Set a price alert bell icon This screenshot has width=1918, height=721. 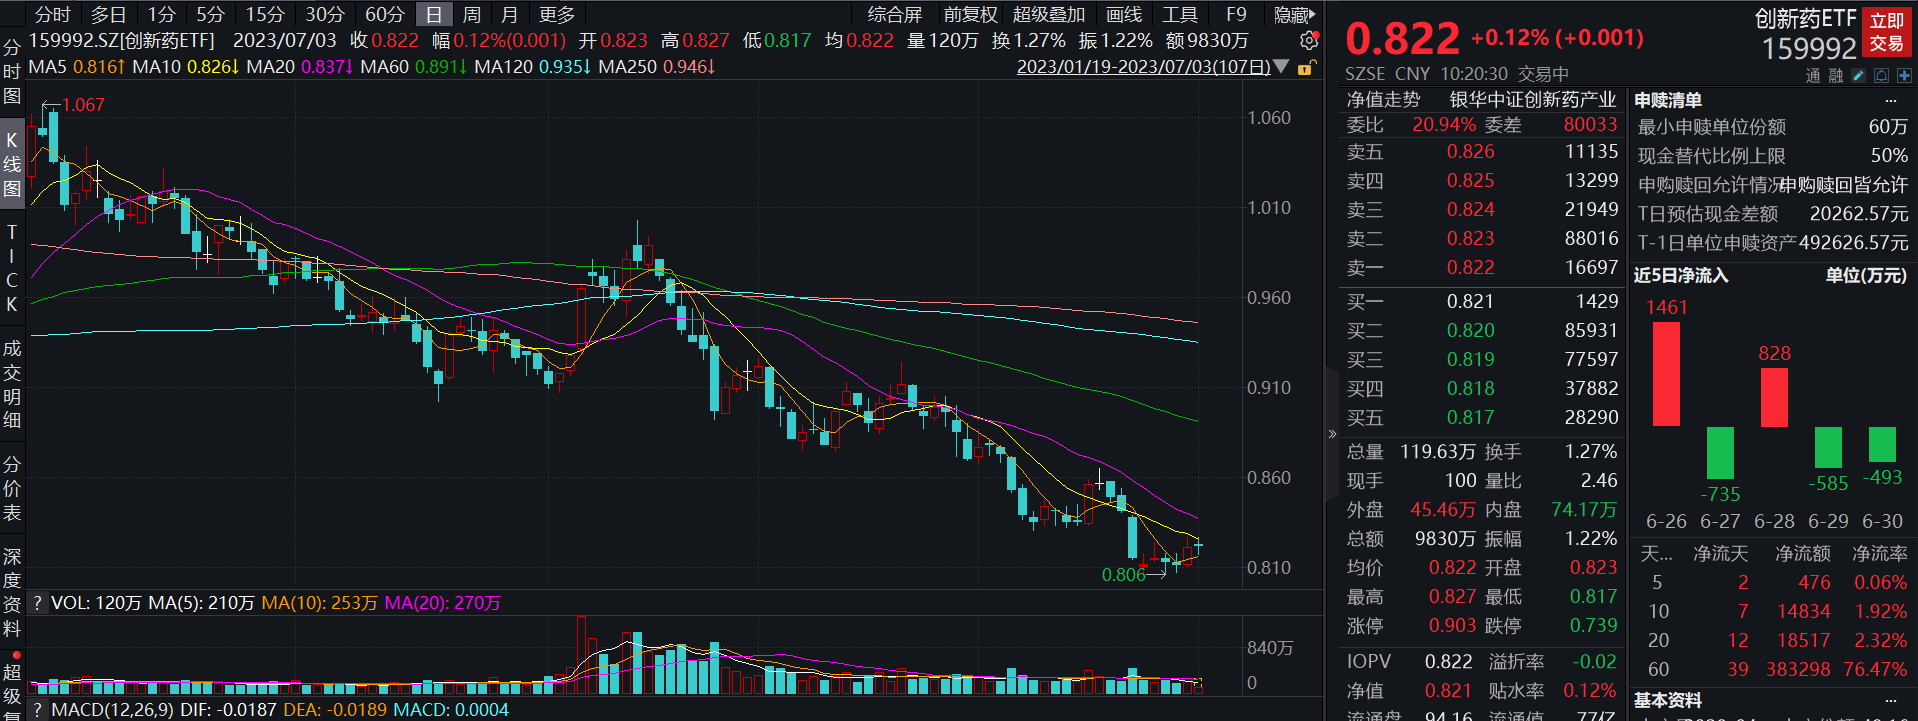[1881, 76]
